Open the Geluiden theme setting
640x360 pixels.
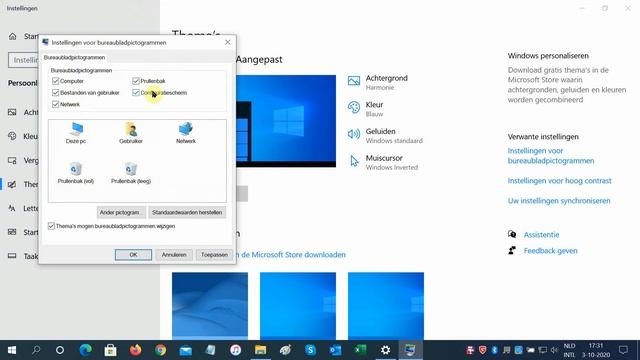(385, 136)
